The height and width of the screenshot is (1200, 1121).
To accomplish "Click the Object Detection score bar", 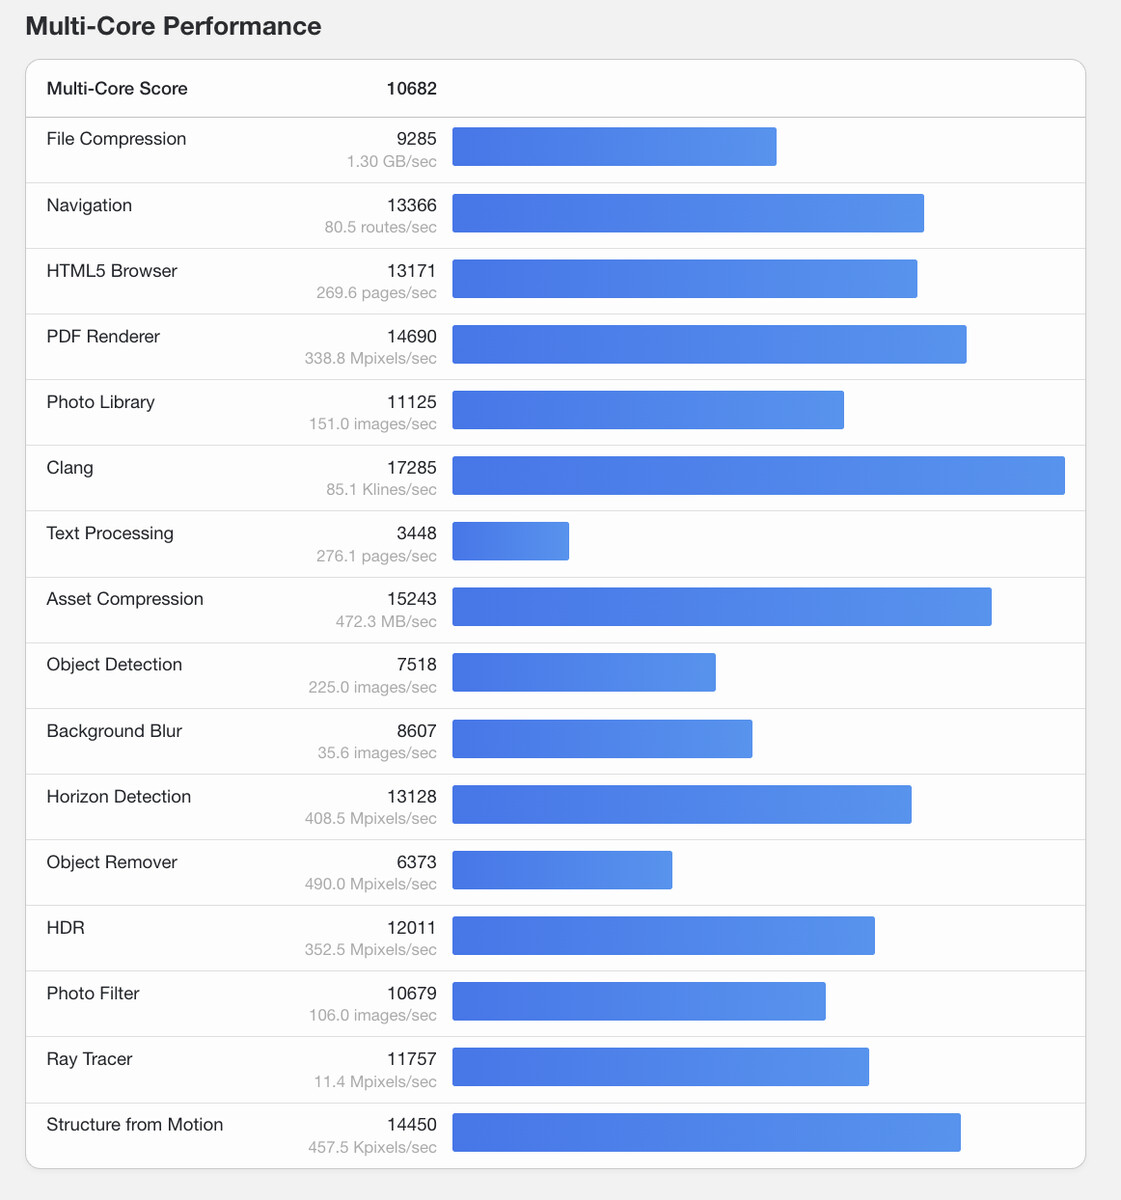I will (584, 672).
